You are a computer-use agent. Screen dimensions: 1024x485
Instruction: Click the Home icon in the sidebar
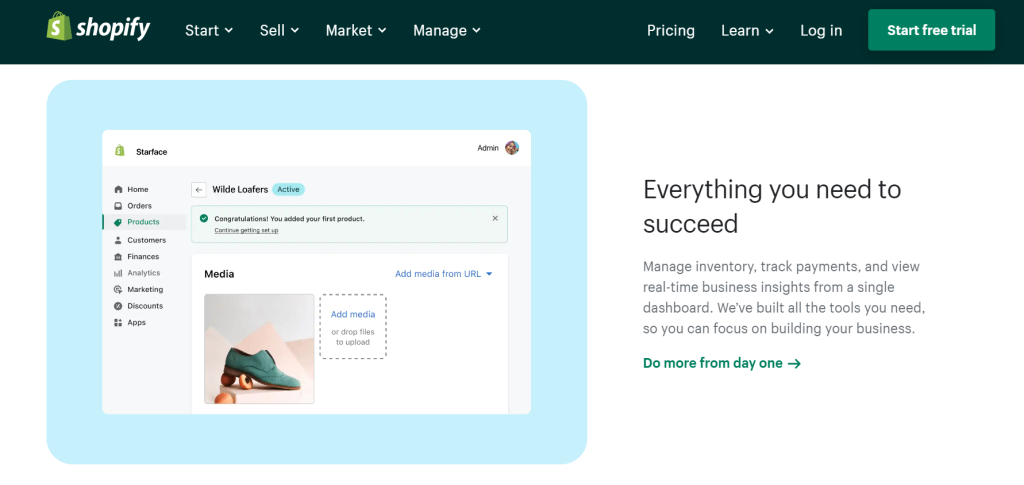(118, 189)
